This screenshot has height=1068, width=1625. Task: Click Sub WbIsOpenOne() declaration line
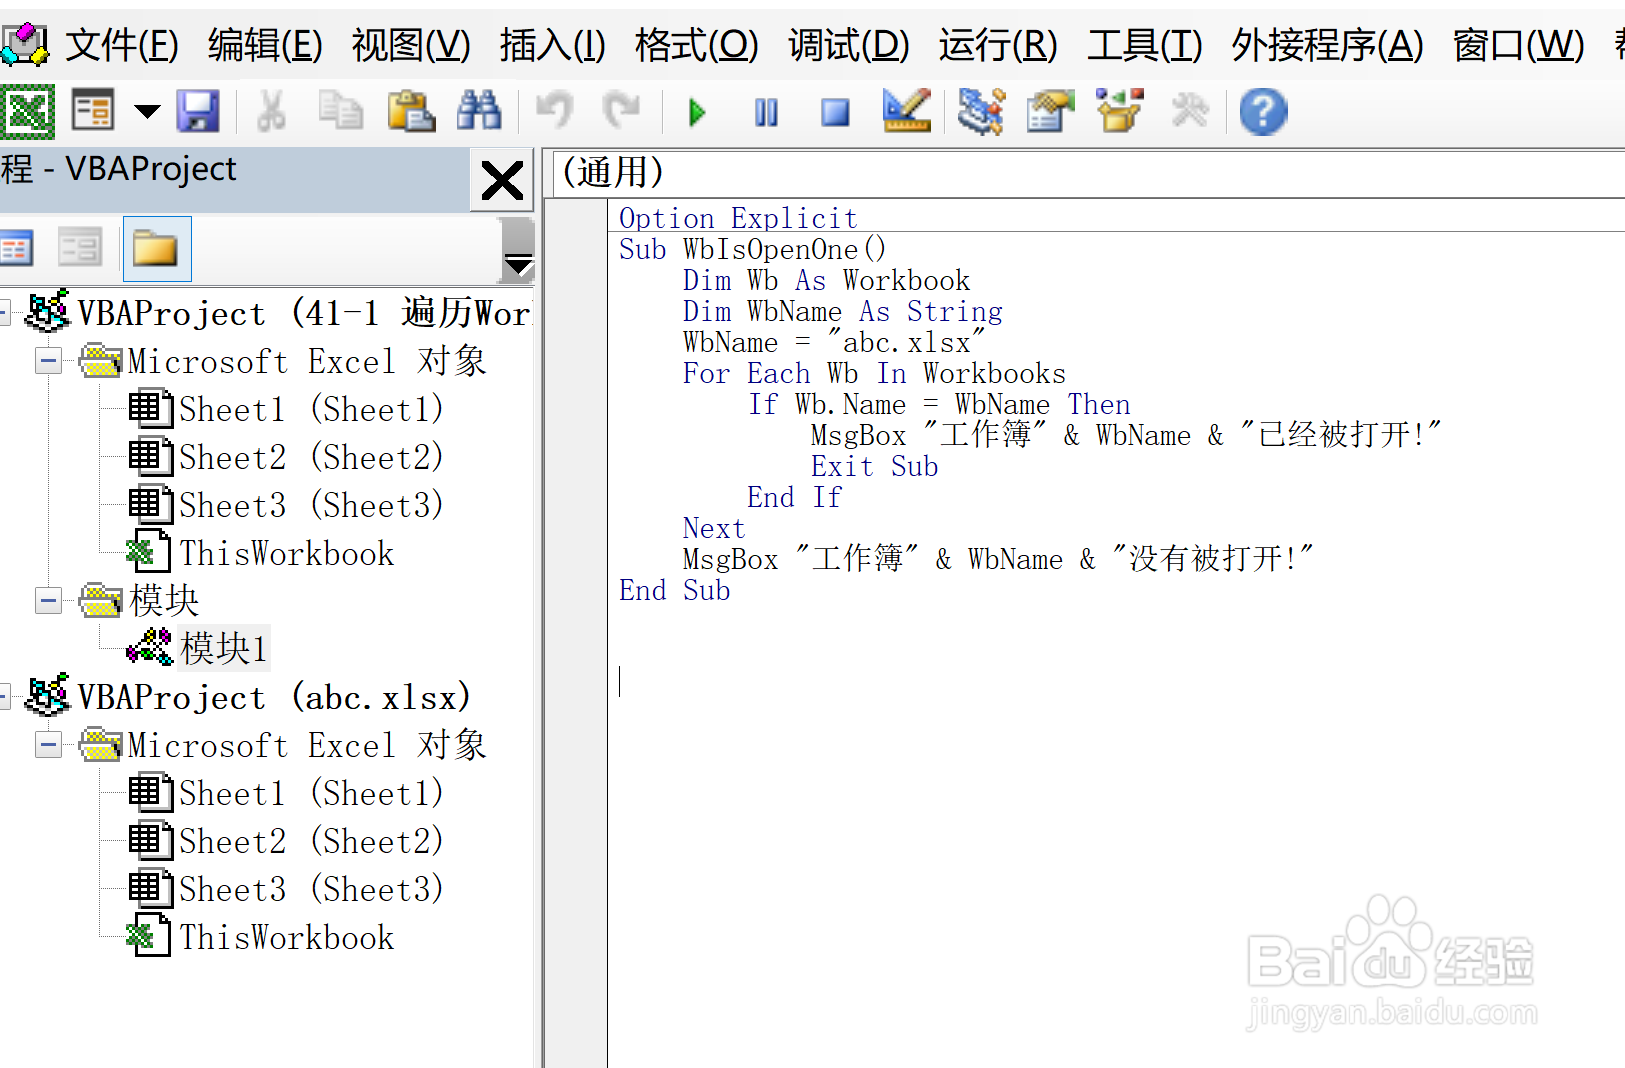coord(752,249)
